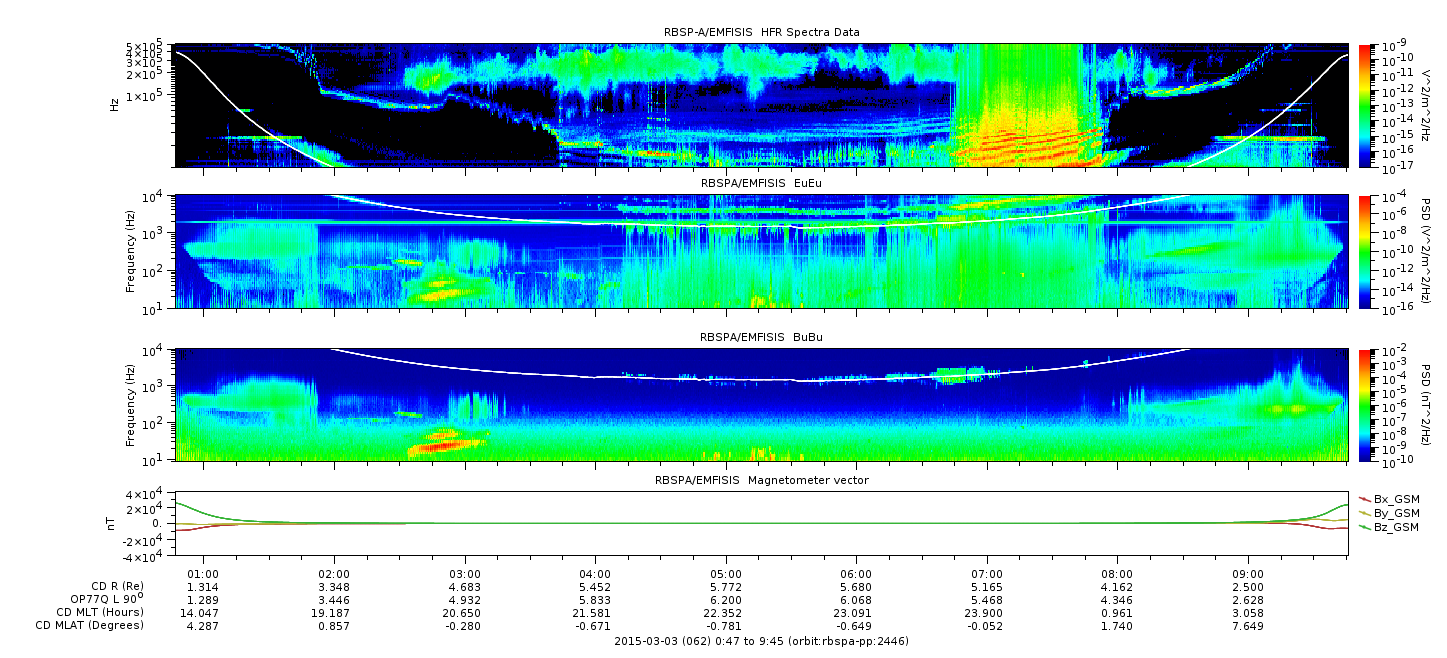The image size is (1447, 658).
Task: Click the HFR Spectra Data plot title
Action: (761, 33)
